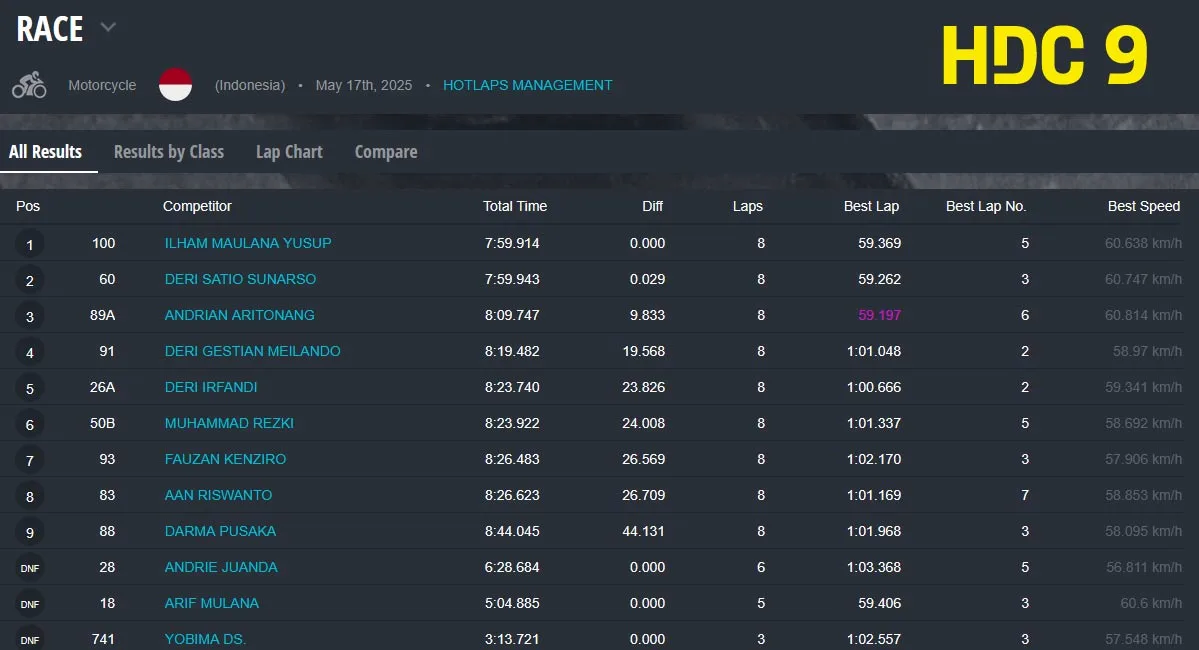This screenshot has height=650, width=1199.
Task: Open competitor DERI IRFANDI
Action: pos(211,387)
